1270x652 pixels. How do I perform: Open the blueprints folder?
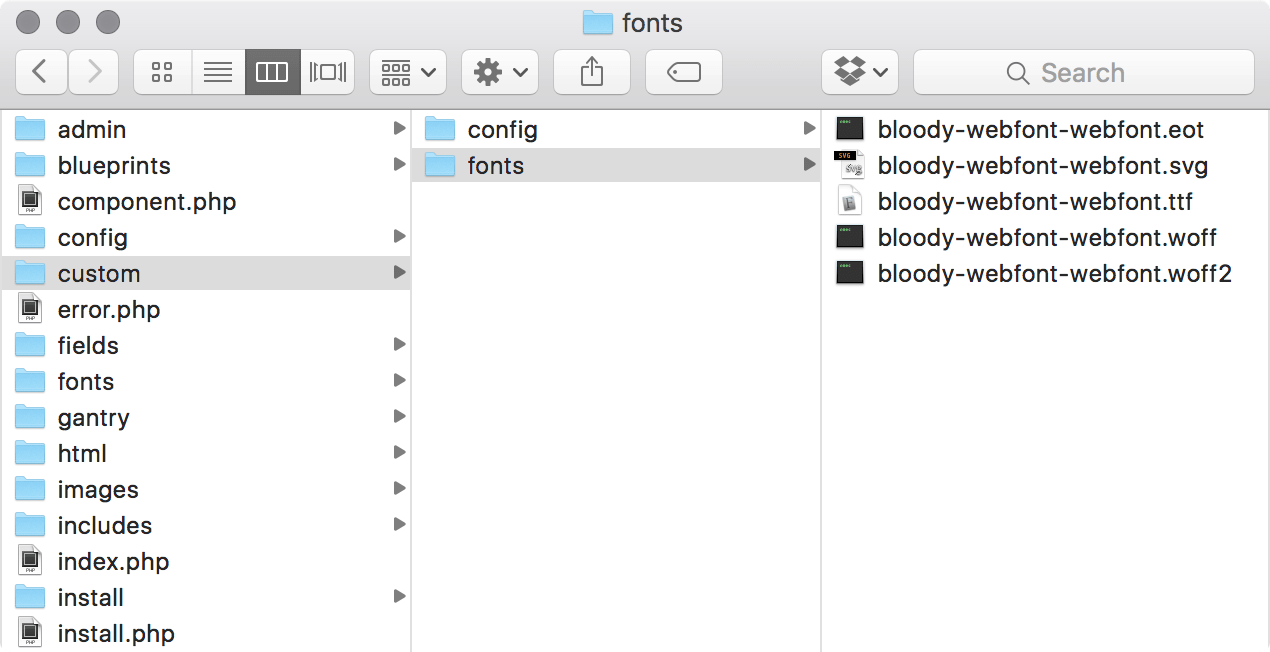tap(113, 166)
